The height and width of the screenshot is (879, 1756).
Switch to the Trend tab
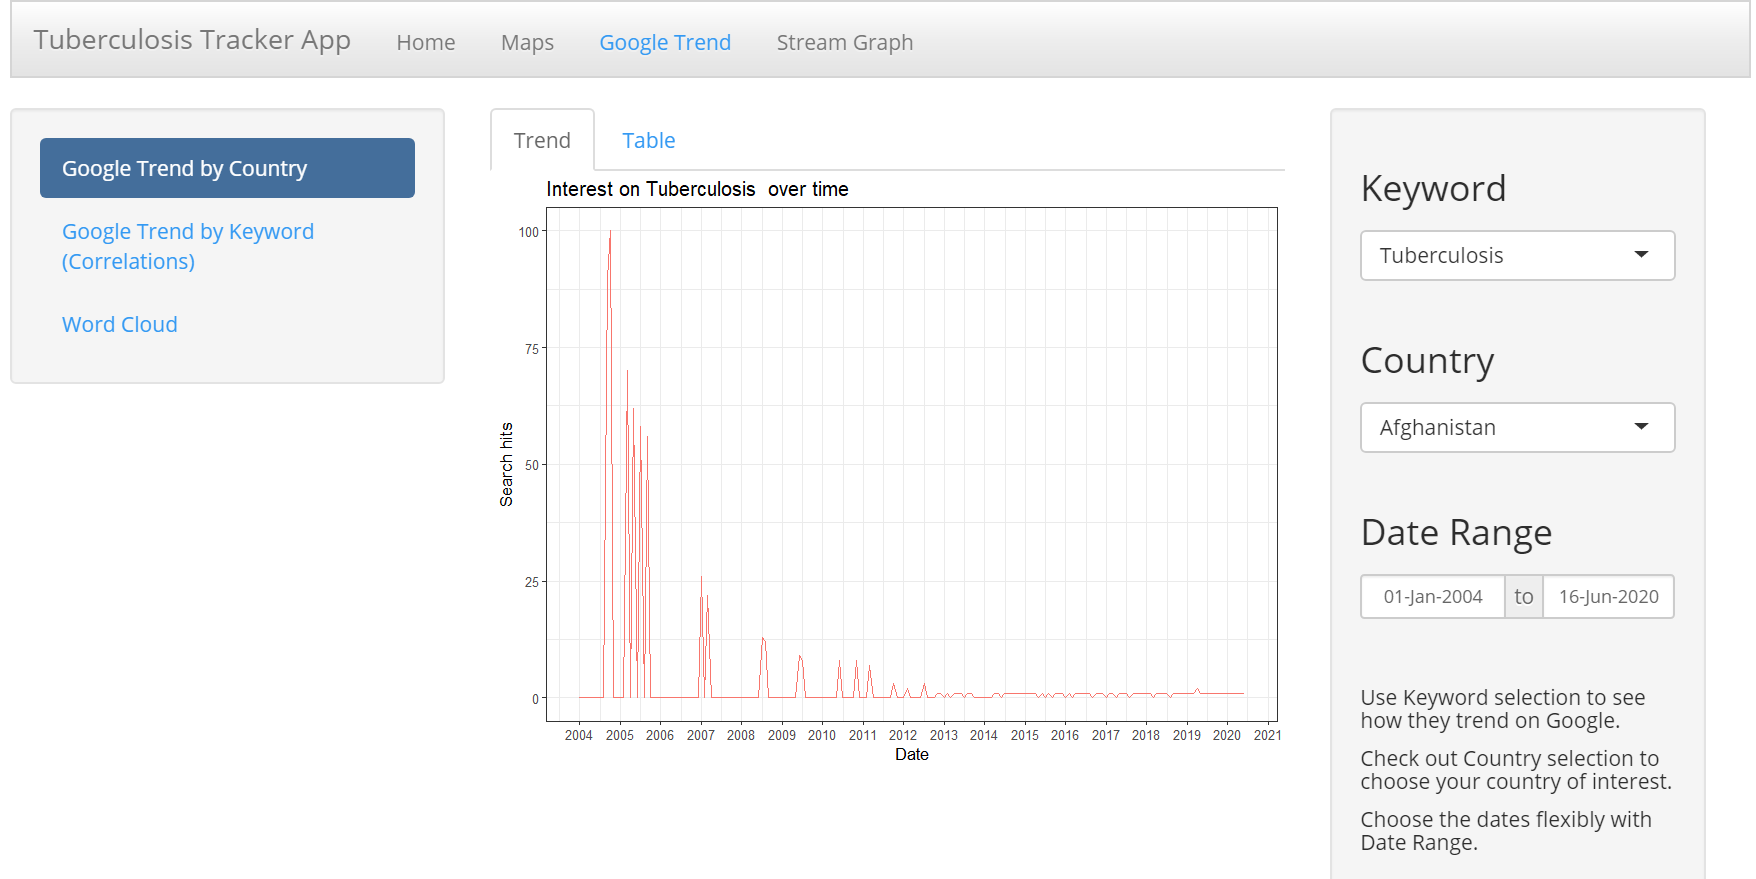click(542, 140)
